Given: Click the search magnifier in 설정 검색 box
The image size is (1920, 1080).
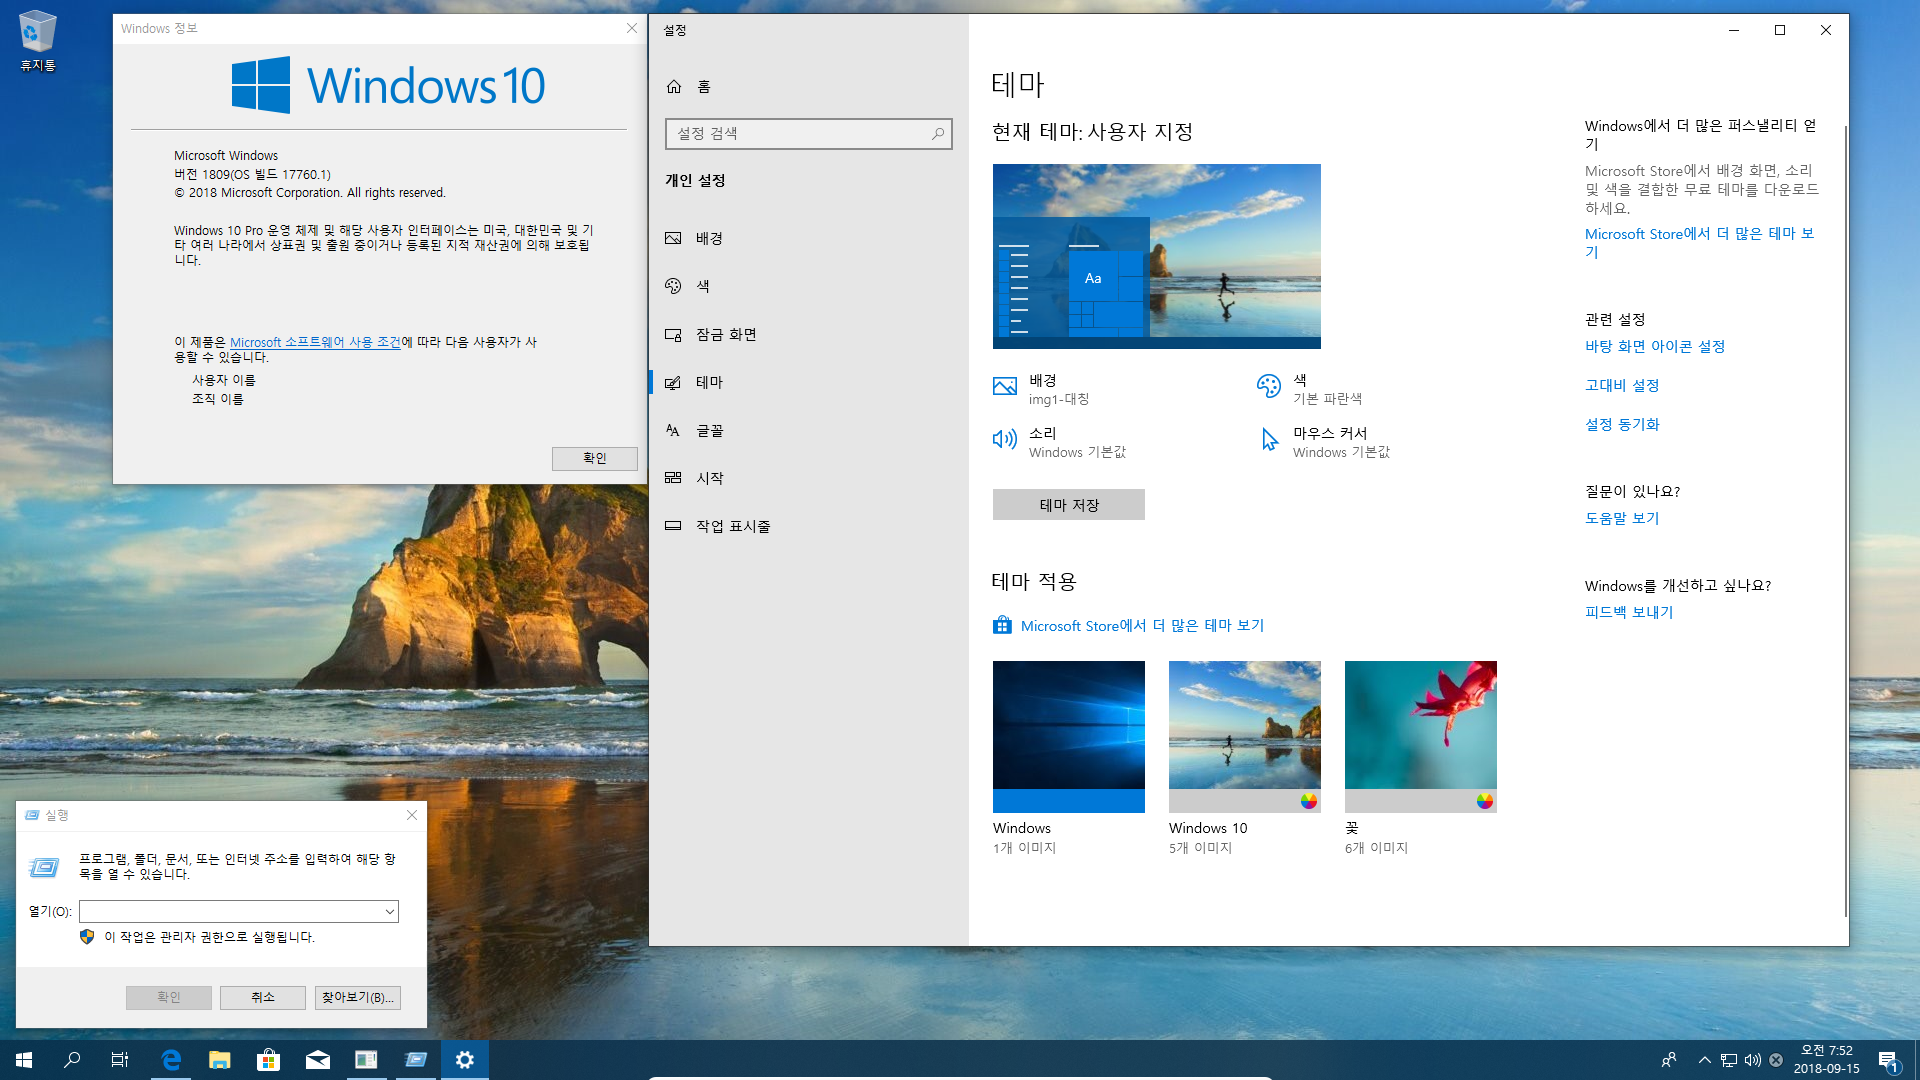Looking at the screenshot, I should (938, 133).
